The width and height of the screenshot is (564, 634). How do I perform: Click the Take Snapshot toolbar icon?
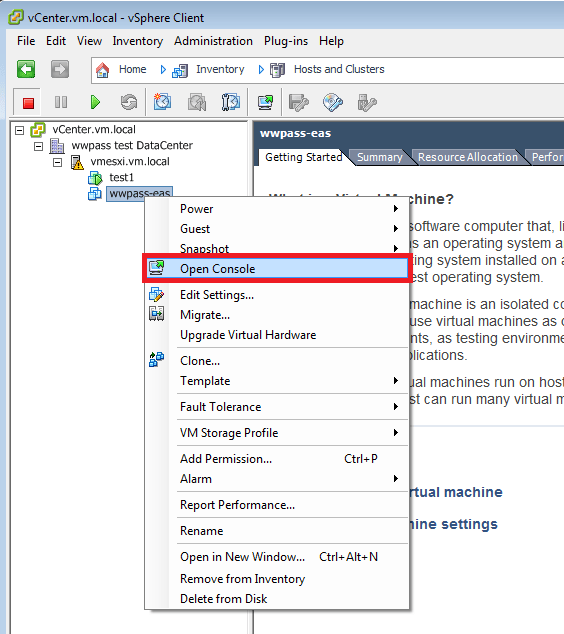point(163,102)
